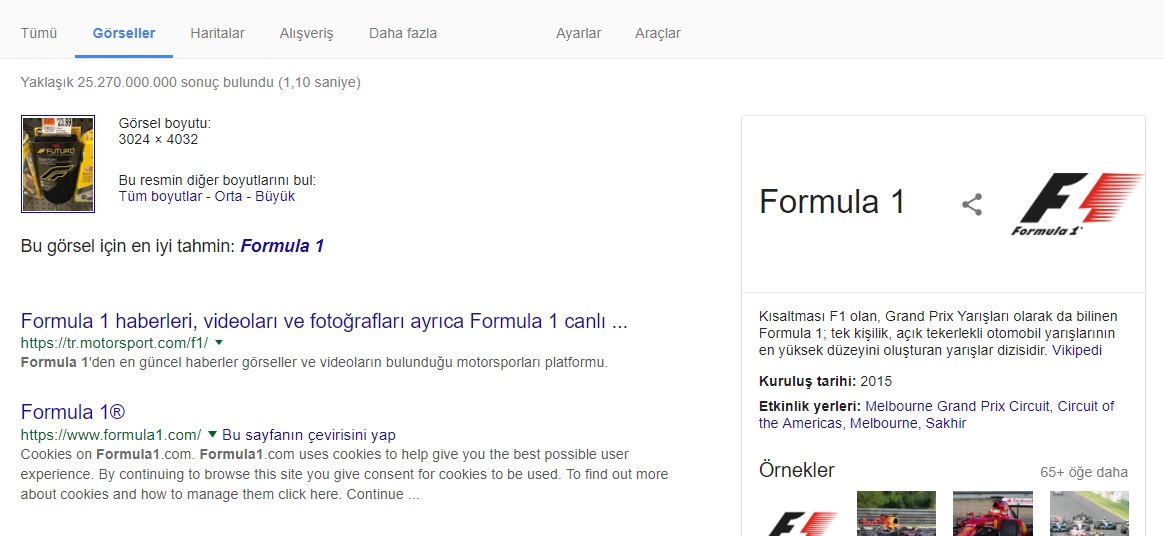This screenshot has height=536, width=1164.
Task: Click the Örnekler section heading
Action: (797, 470)
